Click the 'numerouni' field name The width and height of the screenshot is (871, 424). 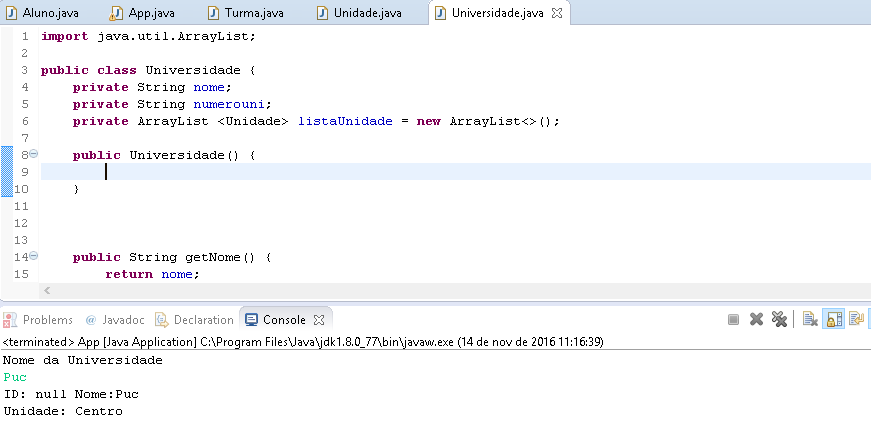click(x=228, y=104)
